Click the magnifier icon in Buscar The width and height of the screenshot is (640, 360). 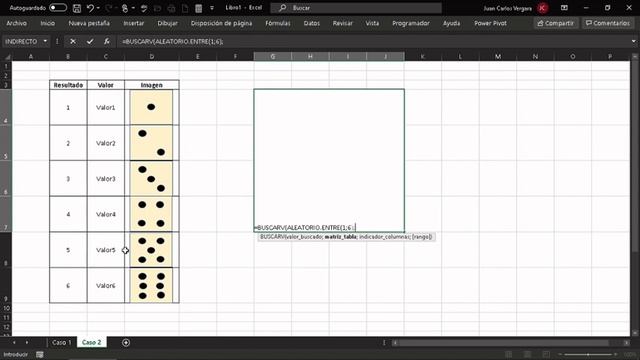pyautogui.click(x=282, y=8)
